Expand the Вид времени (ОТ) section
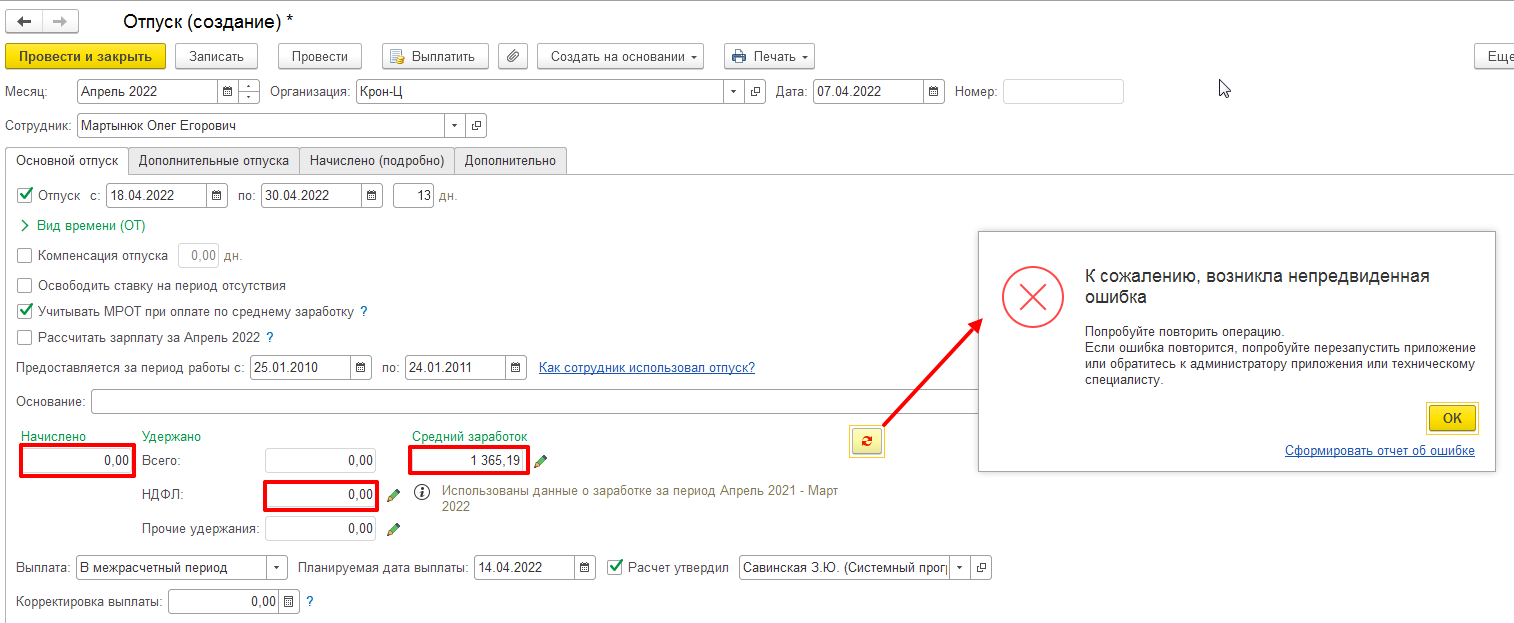The height and width of the screenshot is (623, 1514). (x=25, y=226)
